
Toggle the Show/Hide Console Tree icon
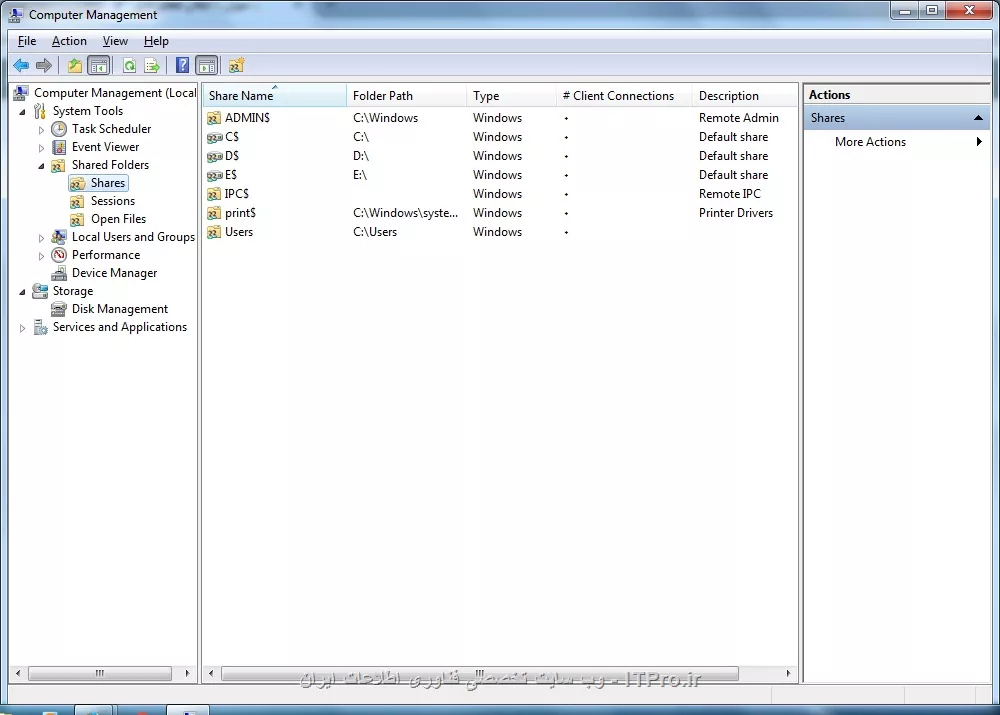click(99, 65)
